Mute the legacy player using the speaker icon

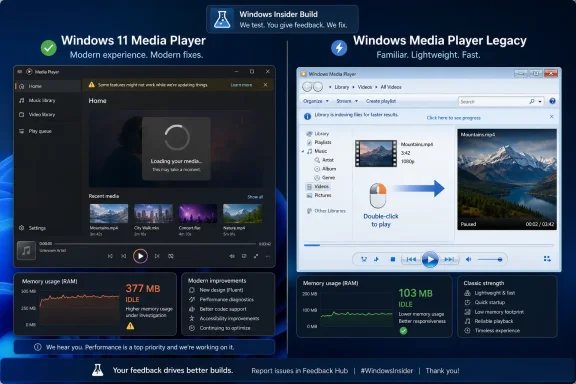pyautogui.click(x=469, y=259)
